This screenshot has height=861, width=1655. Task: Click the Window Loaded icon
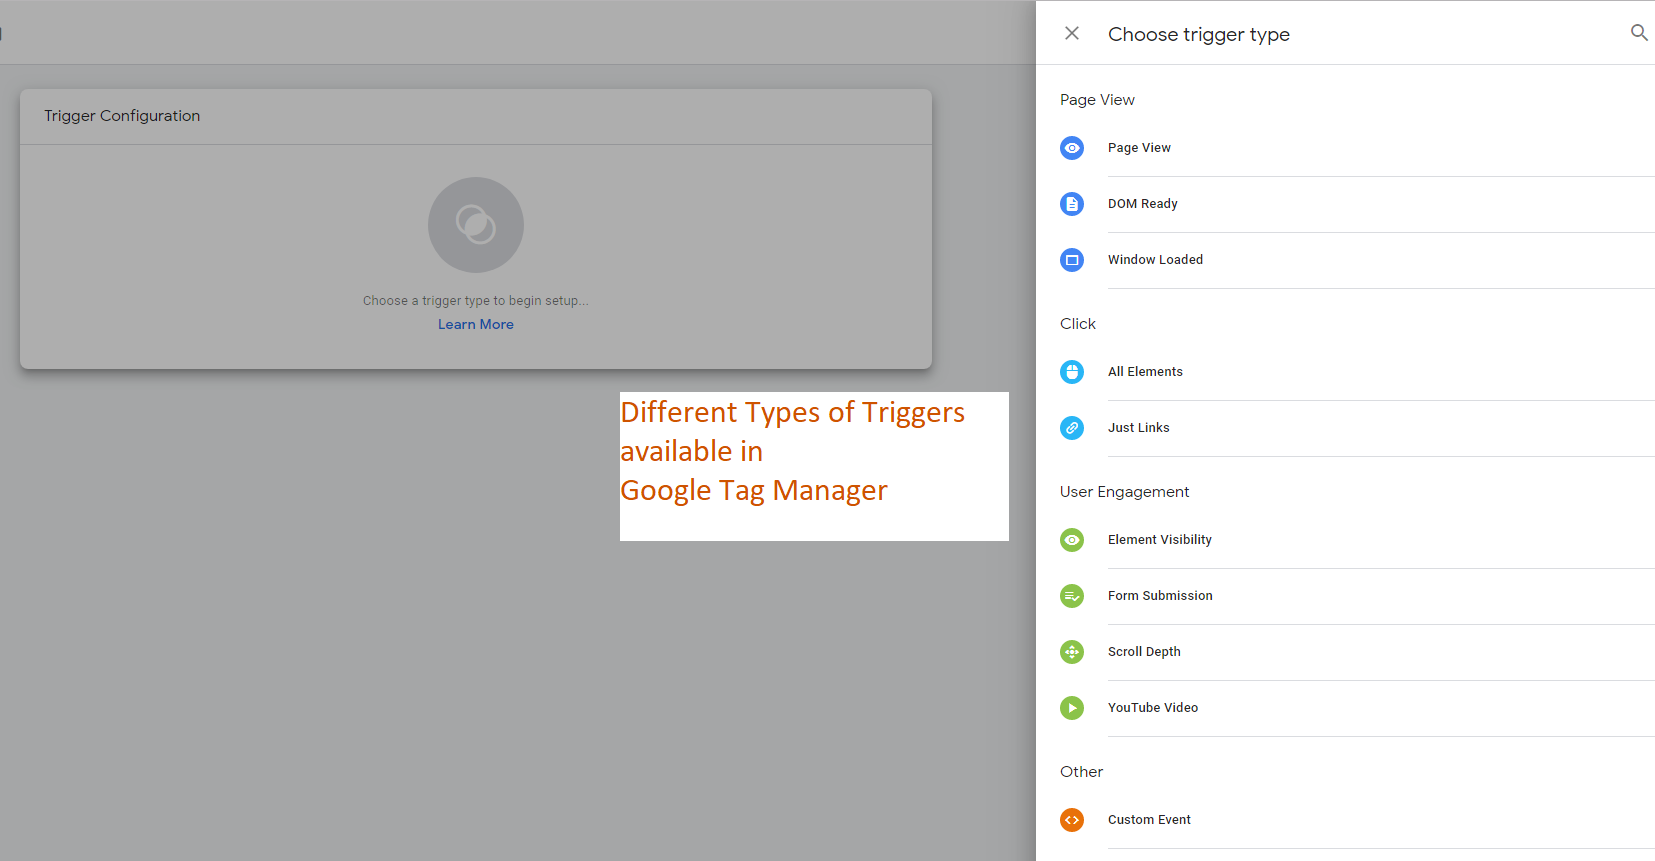click(1072, 260)
